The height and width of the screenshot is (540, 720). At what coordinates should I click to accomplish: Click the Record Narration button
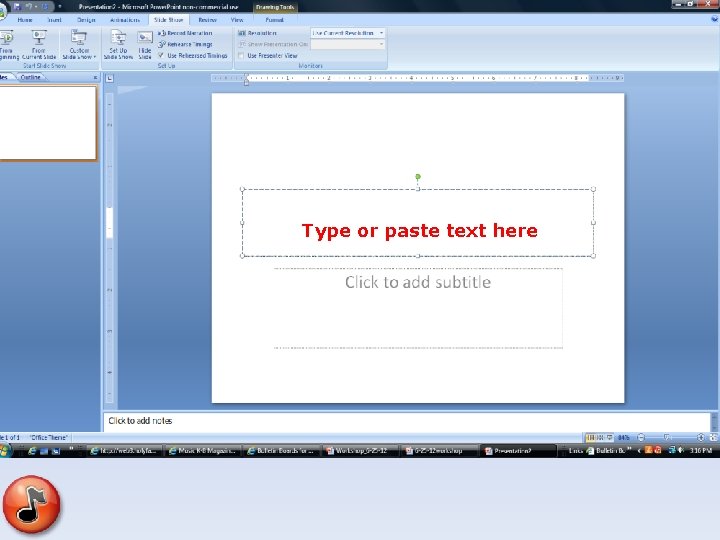click(185, 33)
